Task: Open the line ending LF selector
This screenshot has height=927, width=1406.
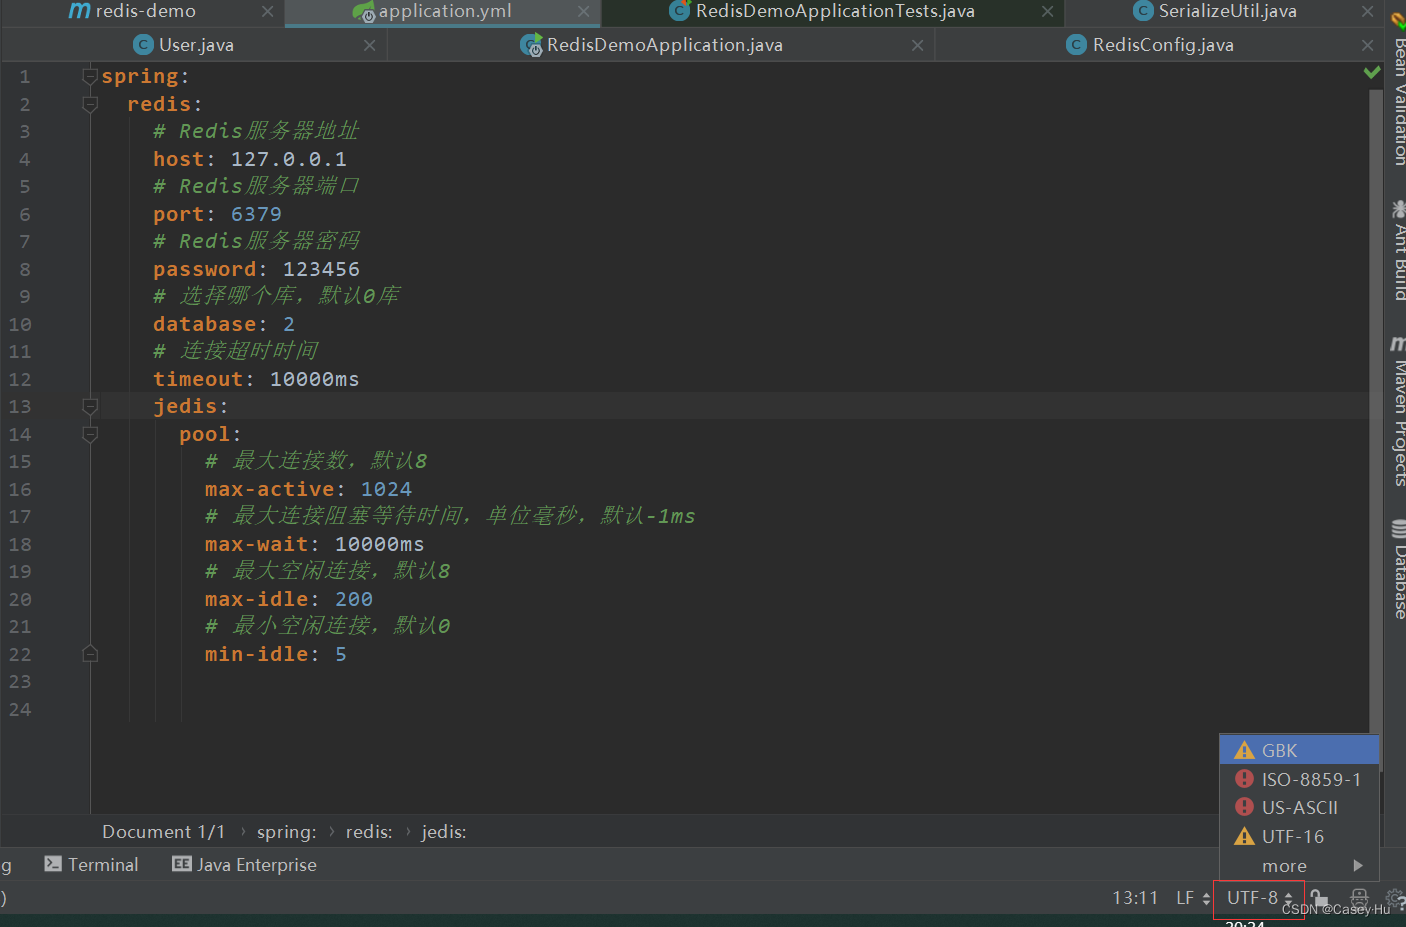Action: point(1190,898)
